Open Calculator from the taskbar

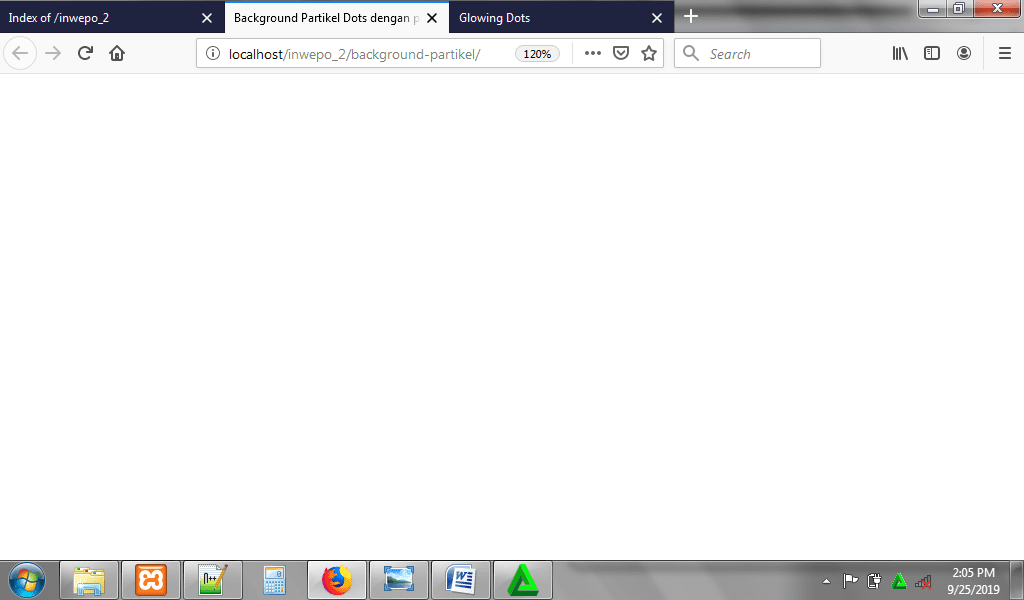[x=274, y=580]
